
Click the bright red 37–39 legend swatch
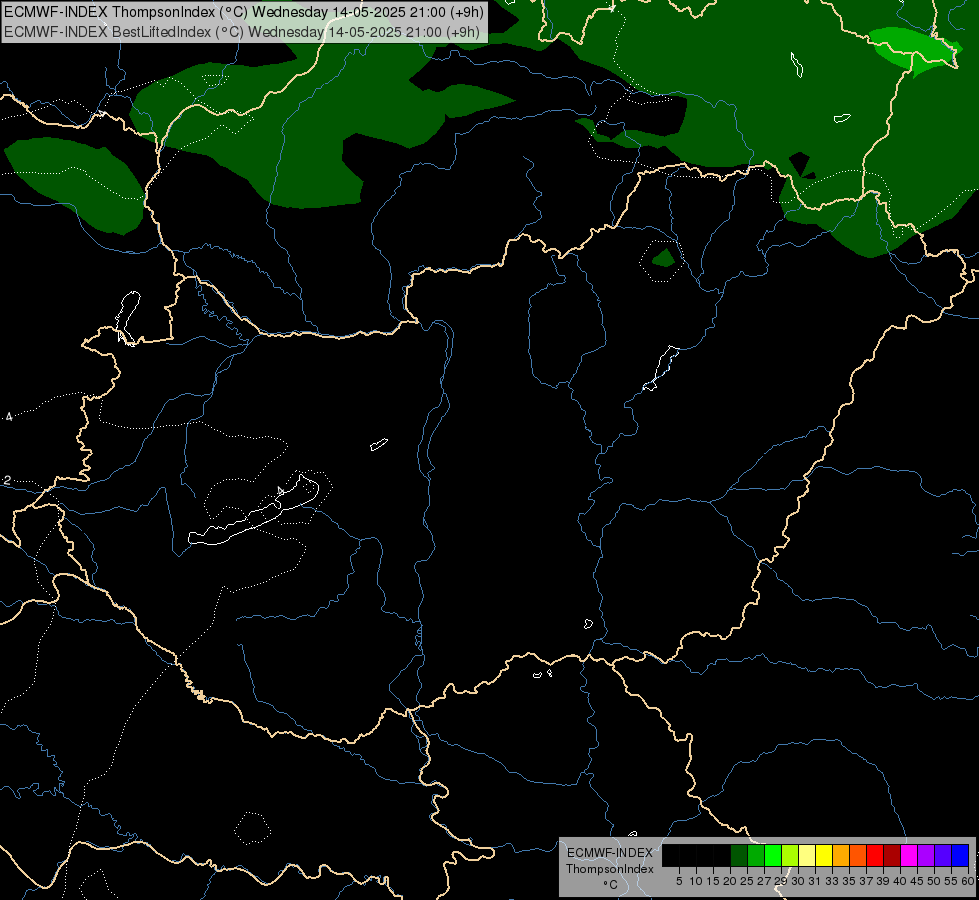[x=875, y=855]
